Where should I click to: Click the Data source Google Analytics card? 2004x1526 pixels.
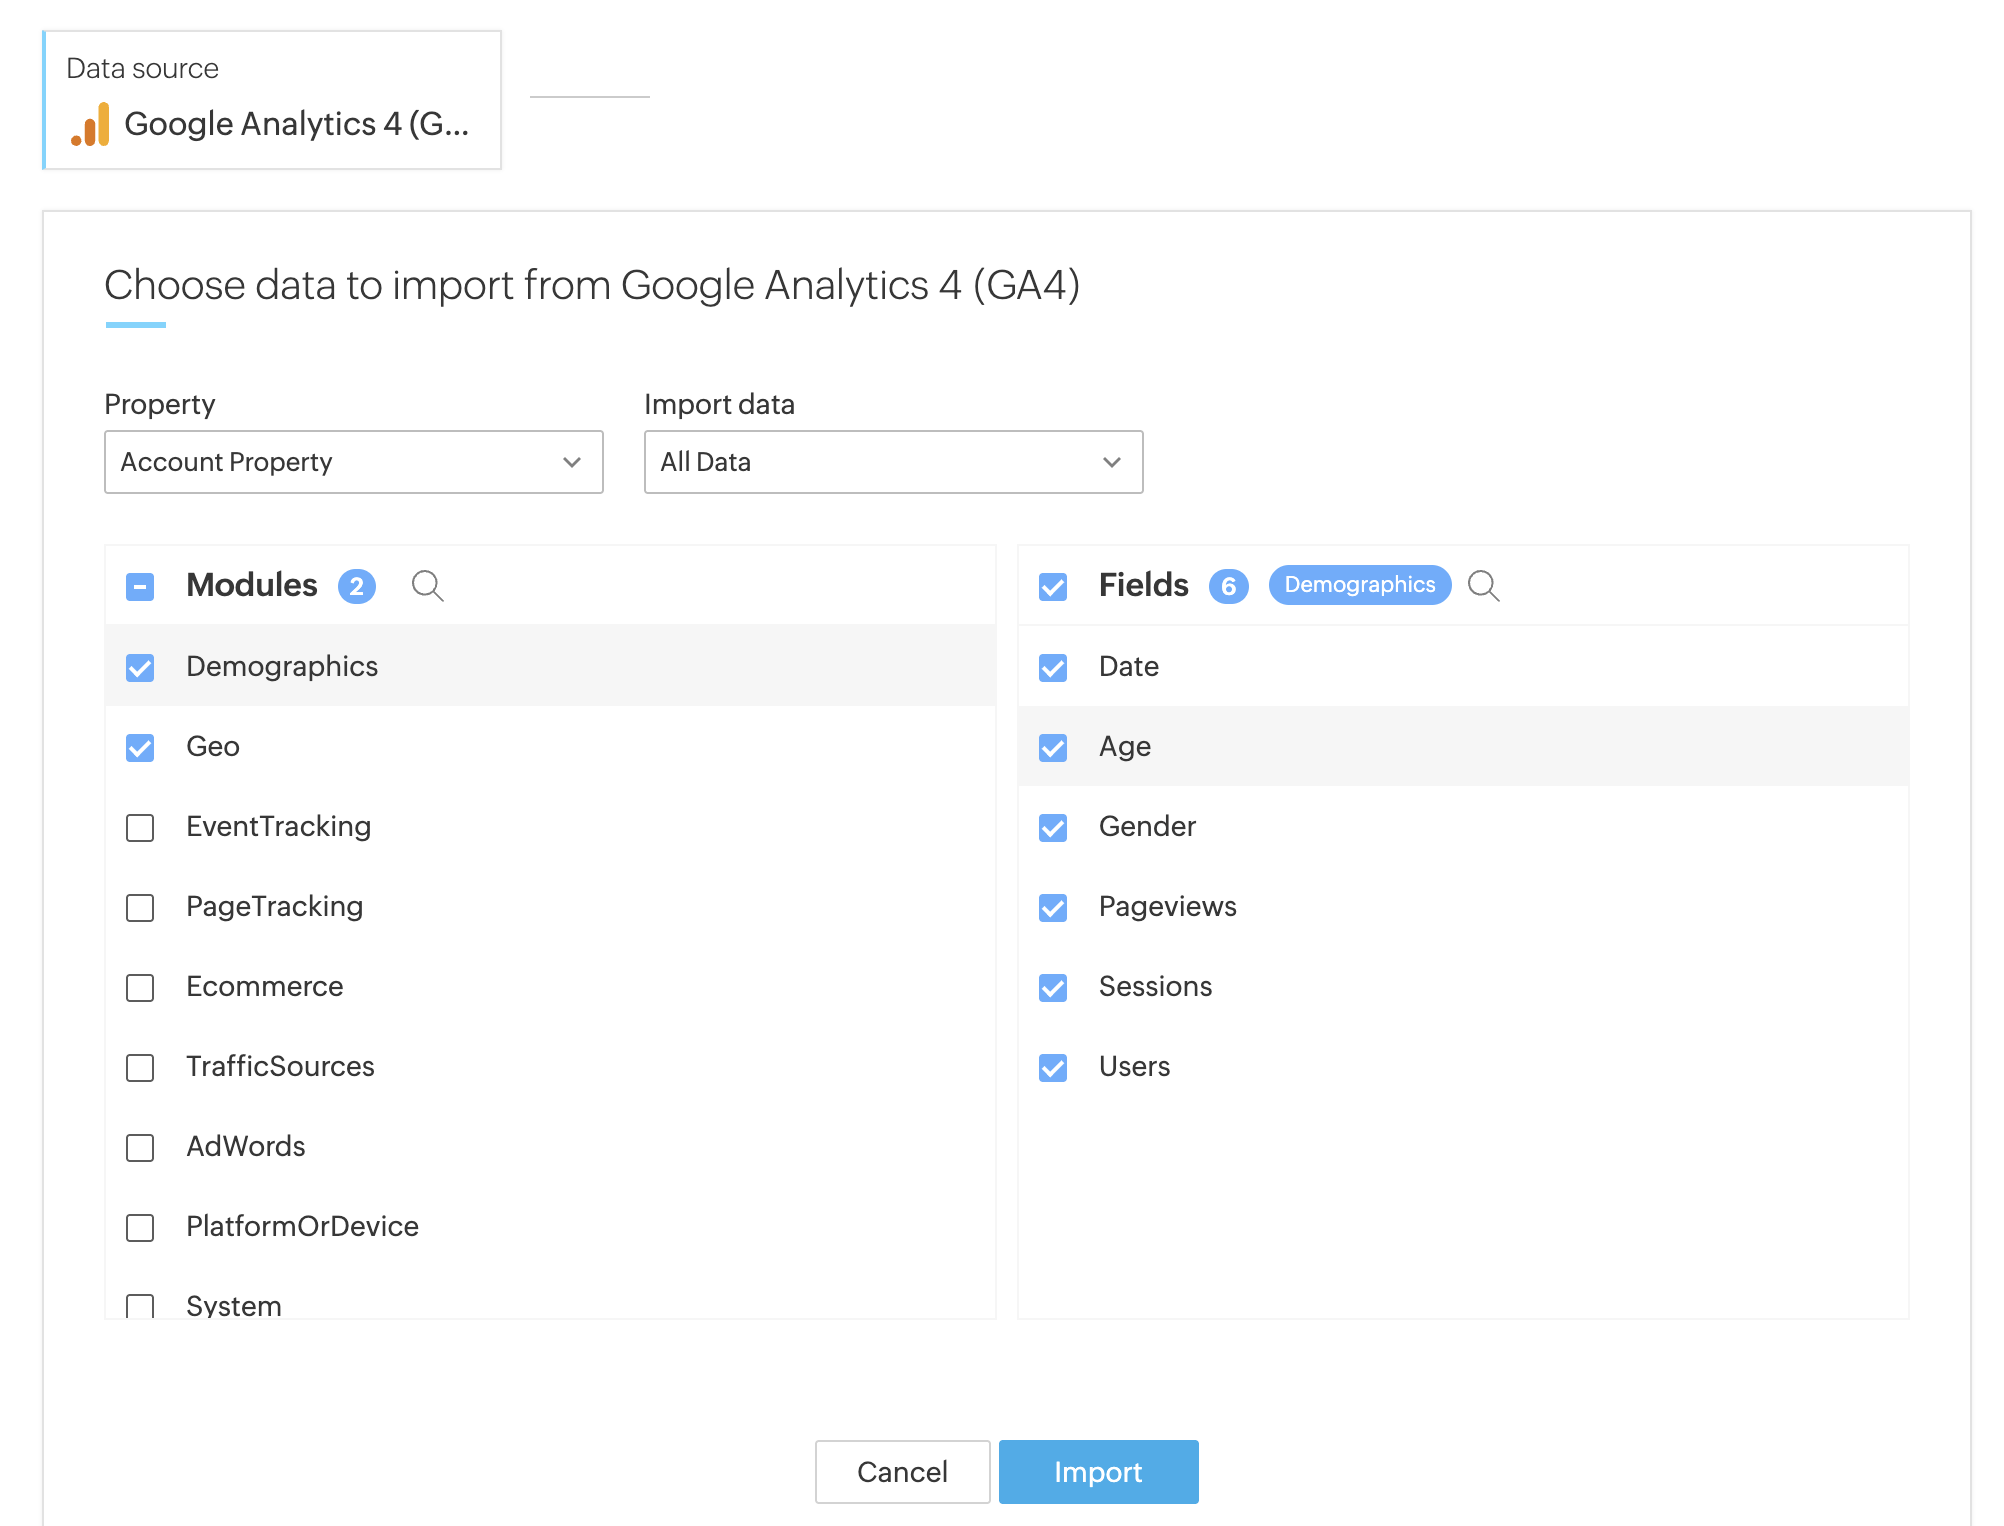(x=272, y=100)
